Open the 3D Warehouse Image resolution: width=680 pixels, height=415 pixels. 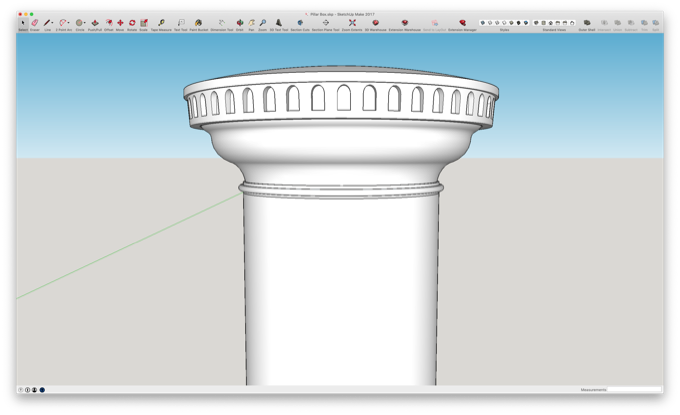click(376, 23)
